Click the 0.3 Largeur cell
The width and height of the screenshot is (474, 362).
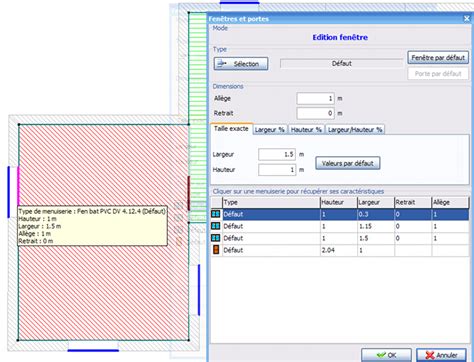pos(376,214)
